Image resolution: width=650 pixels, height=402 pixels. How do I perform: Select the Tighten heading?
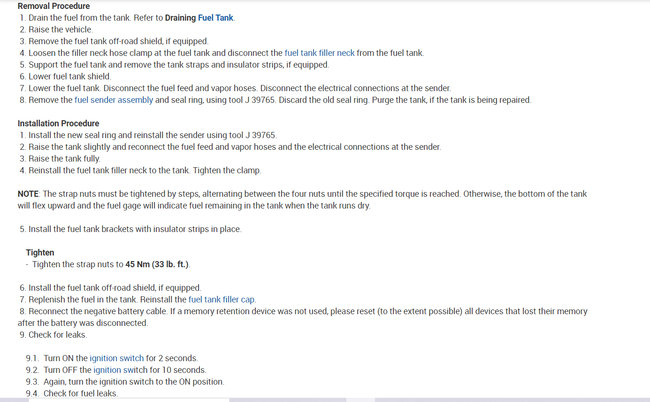point(40,252)
